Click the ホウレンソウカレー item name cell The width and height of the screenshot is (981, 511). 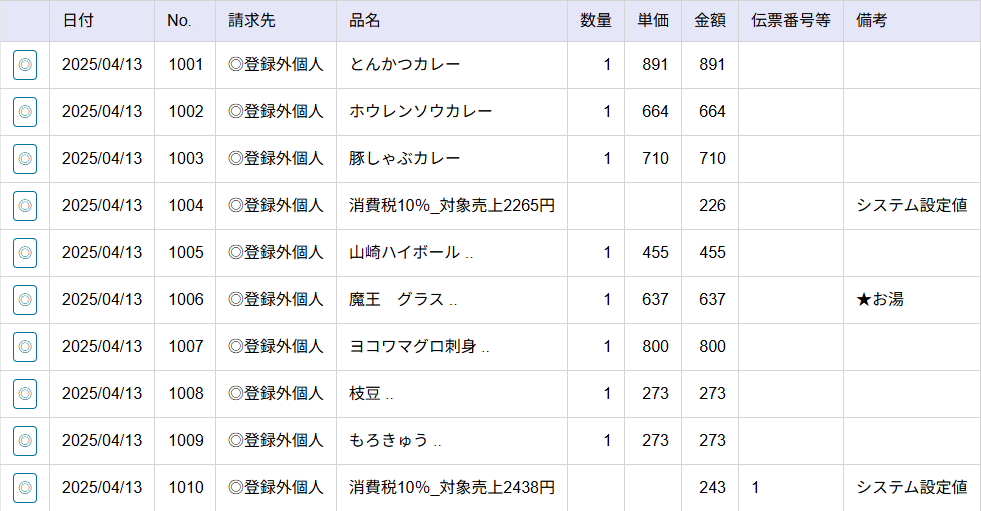[x=421, y=112]
